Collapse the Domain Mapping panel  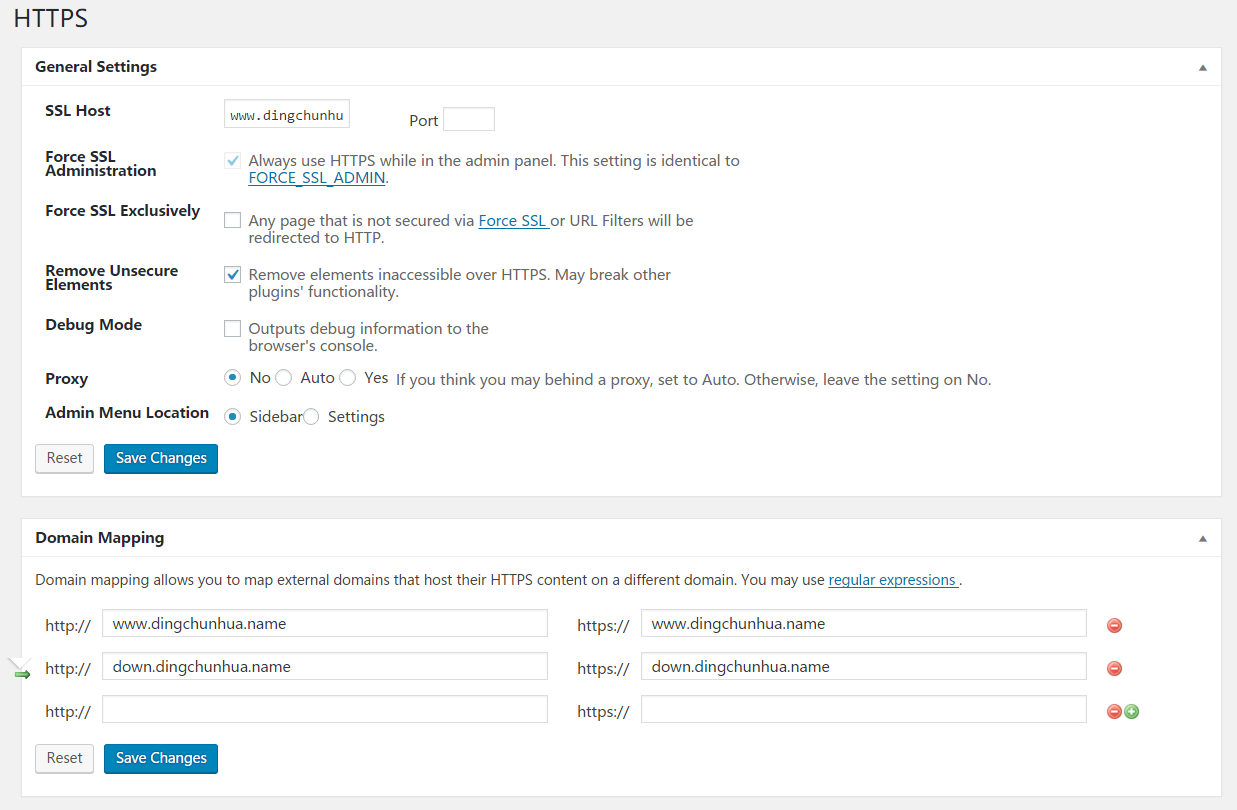click(1203, 538)
